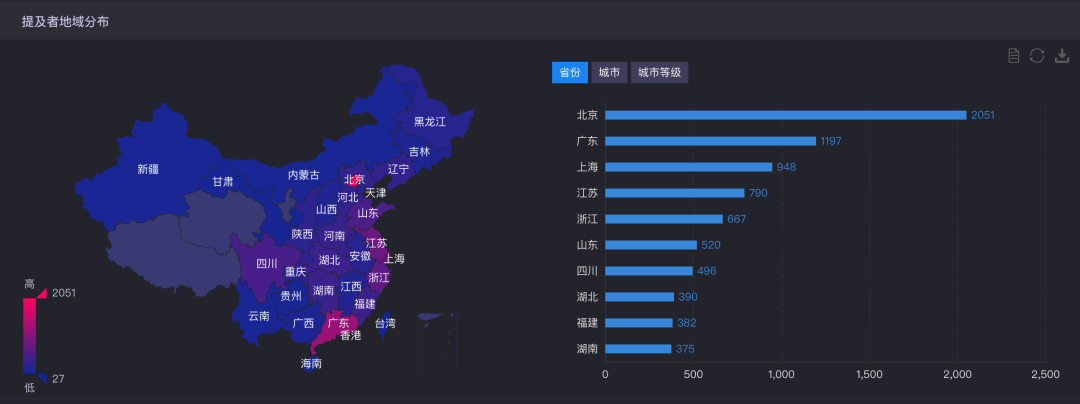
Task: Click the 浙江 bar in chart
Action: point(664,219)
